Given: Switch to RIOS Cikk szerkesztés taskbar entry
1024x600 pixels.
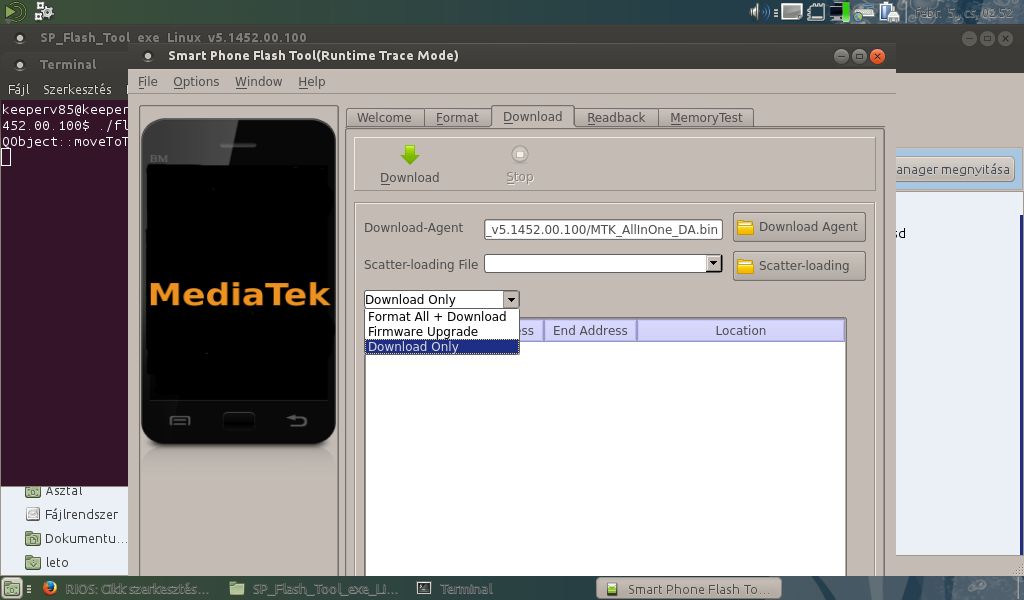Looking at the screenshot, I should tap(126, 589).
